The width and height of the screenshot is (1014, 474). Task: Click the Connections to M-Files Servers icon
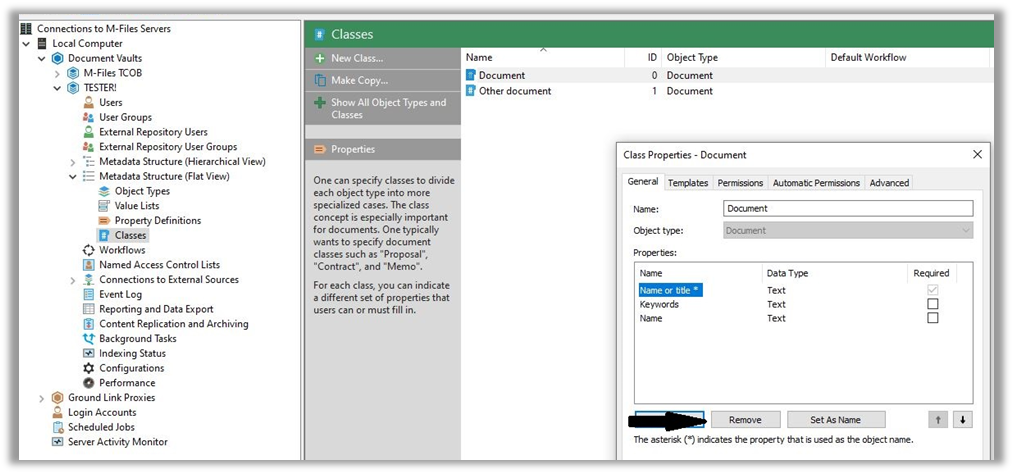pos(26,28)
